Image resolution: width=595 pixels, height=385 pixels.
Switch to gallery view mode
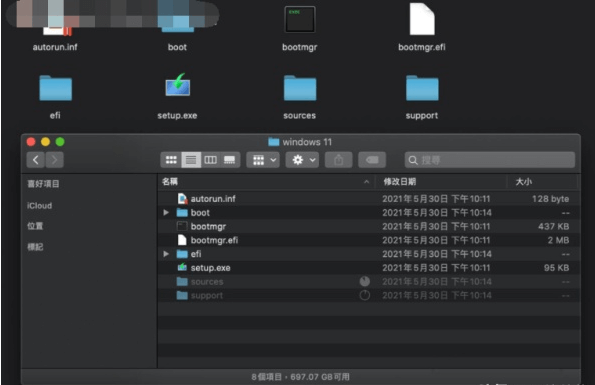230,160
